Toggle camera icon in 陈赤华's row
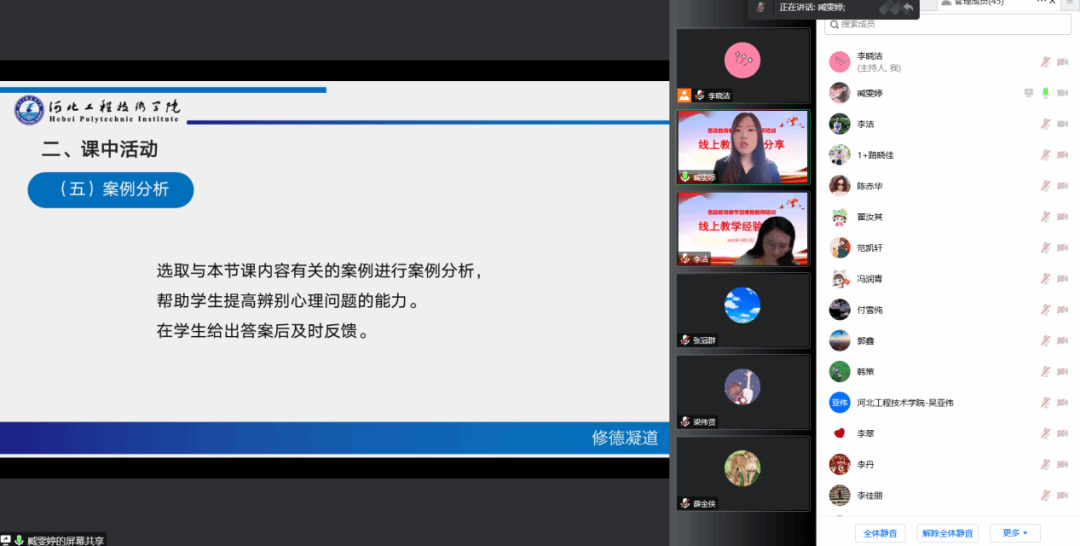1080x546 pixels. (1062, 186)
